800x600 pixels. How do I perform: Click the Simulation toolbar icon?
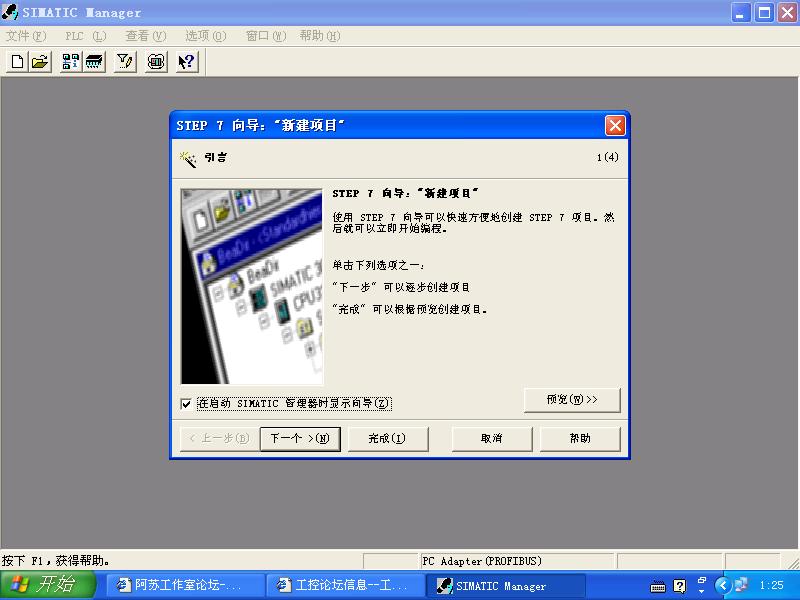(156, 62)
